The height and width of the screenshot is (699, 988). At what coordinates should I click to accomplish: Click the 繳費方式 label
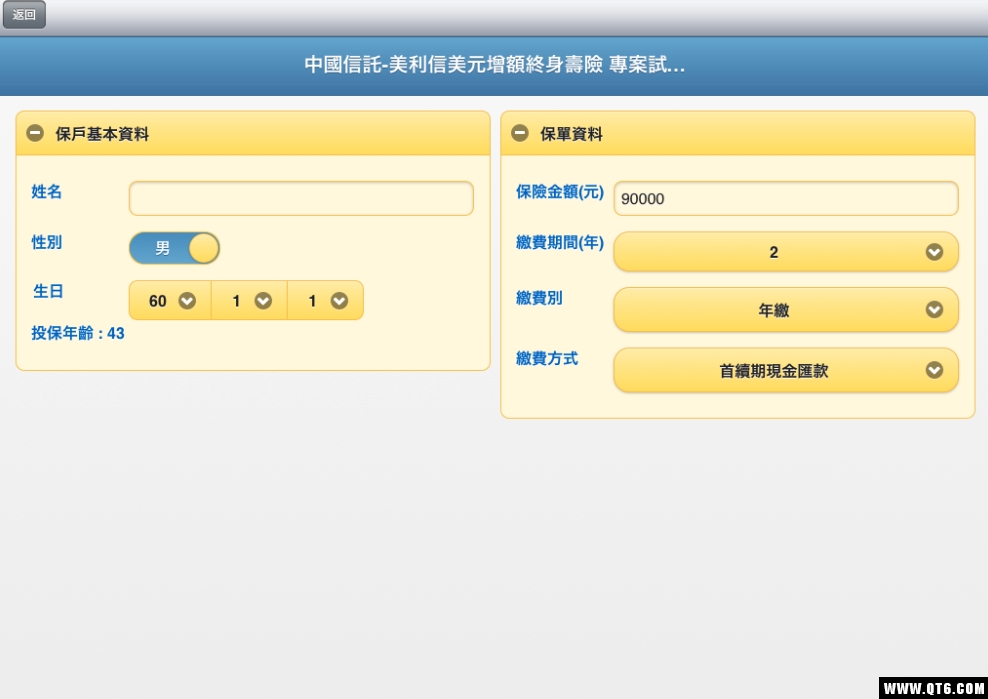point(547,359)
